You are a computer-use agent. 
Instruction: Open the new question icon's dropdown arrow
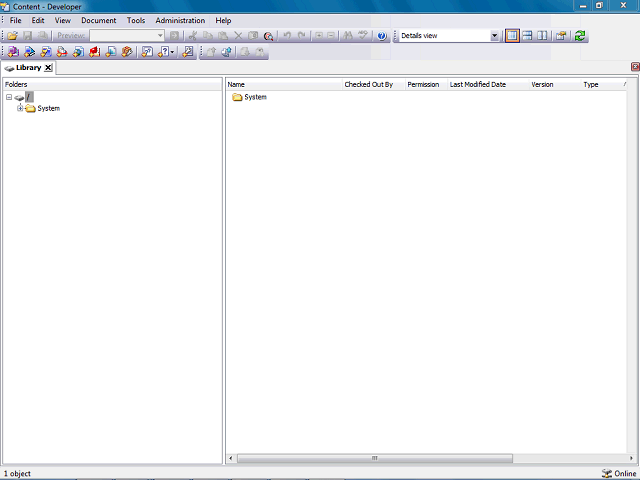pyautogui.click(x=173, y=52)
